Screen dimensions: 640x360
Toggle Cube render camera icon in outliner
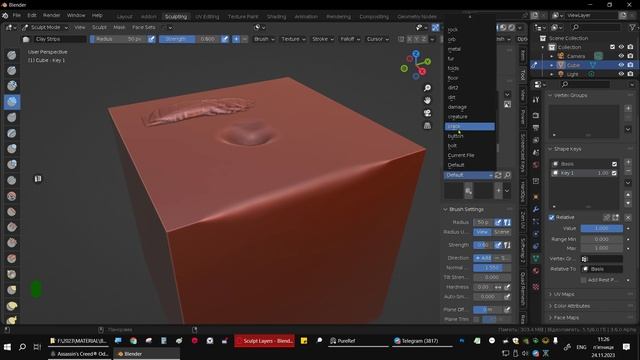[x=631, y=65]
